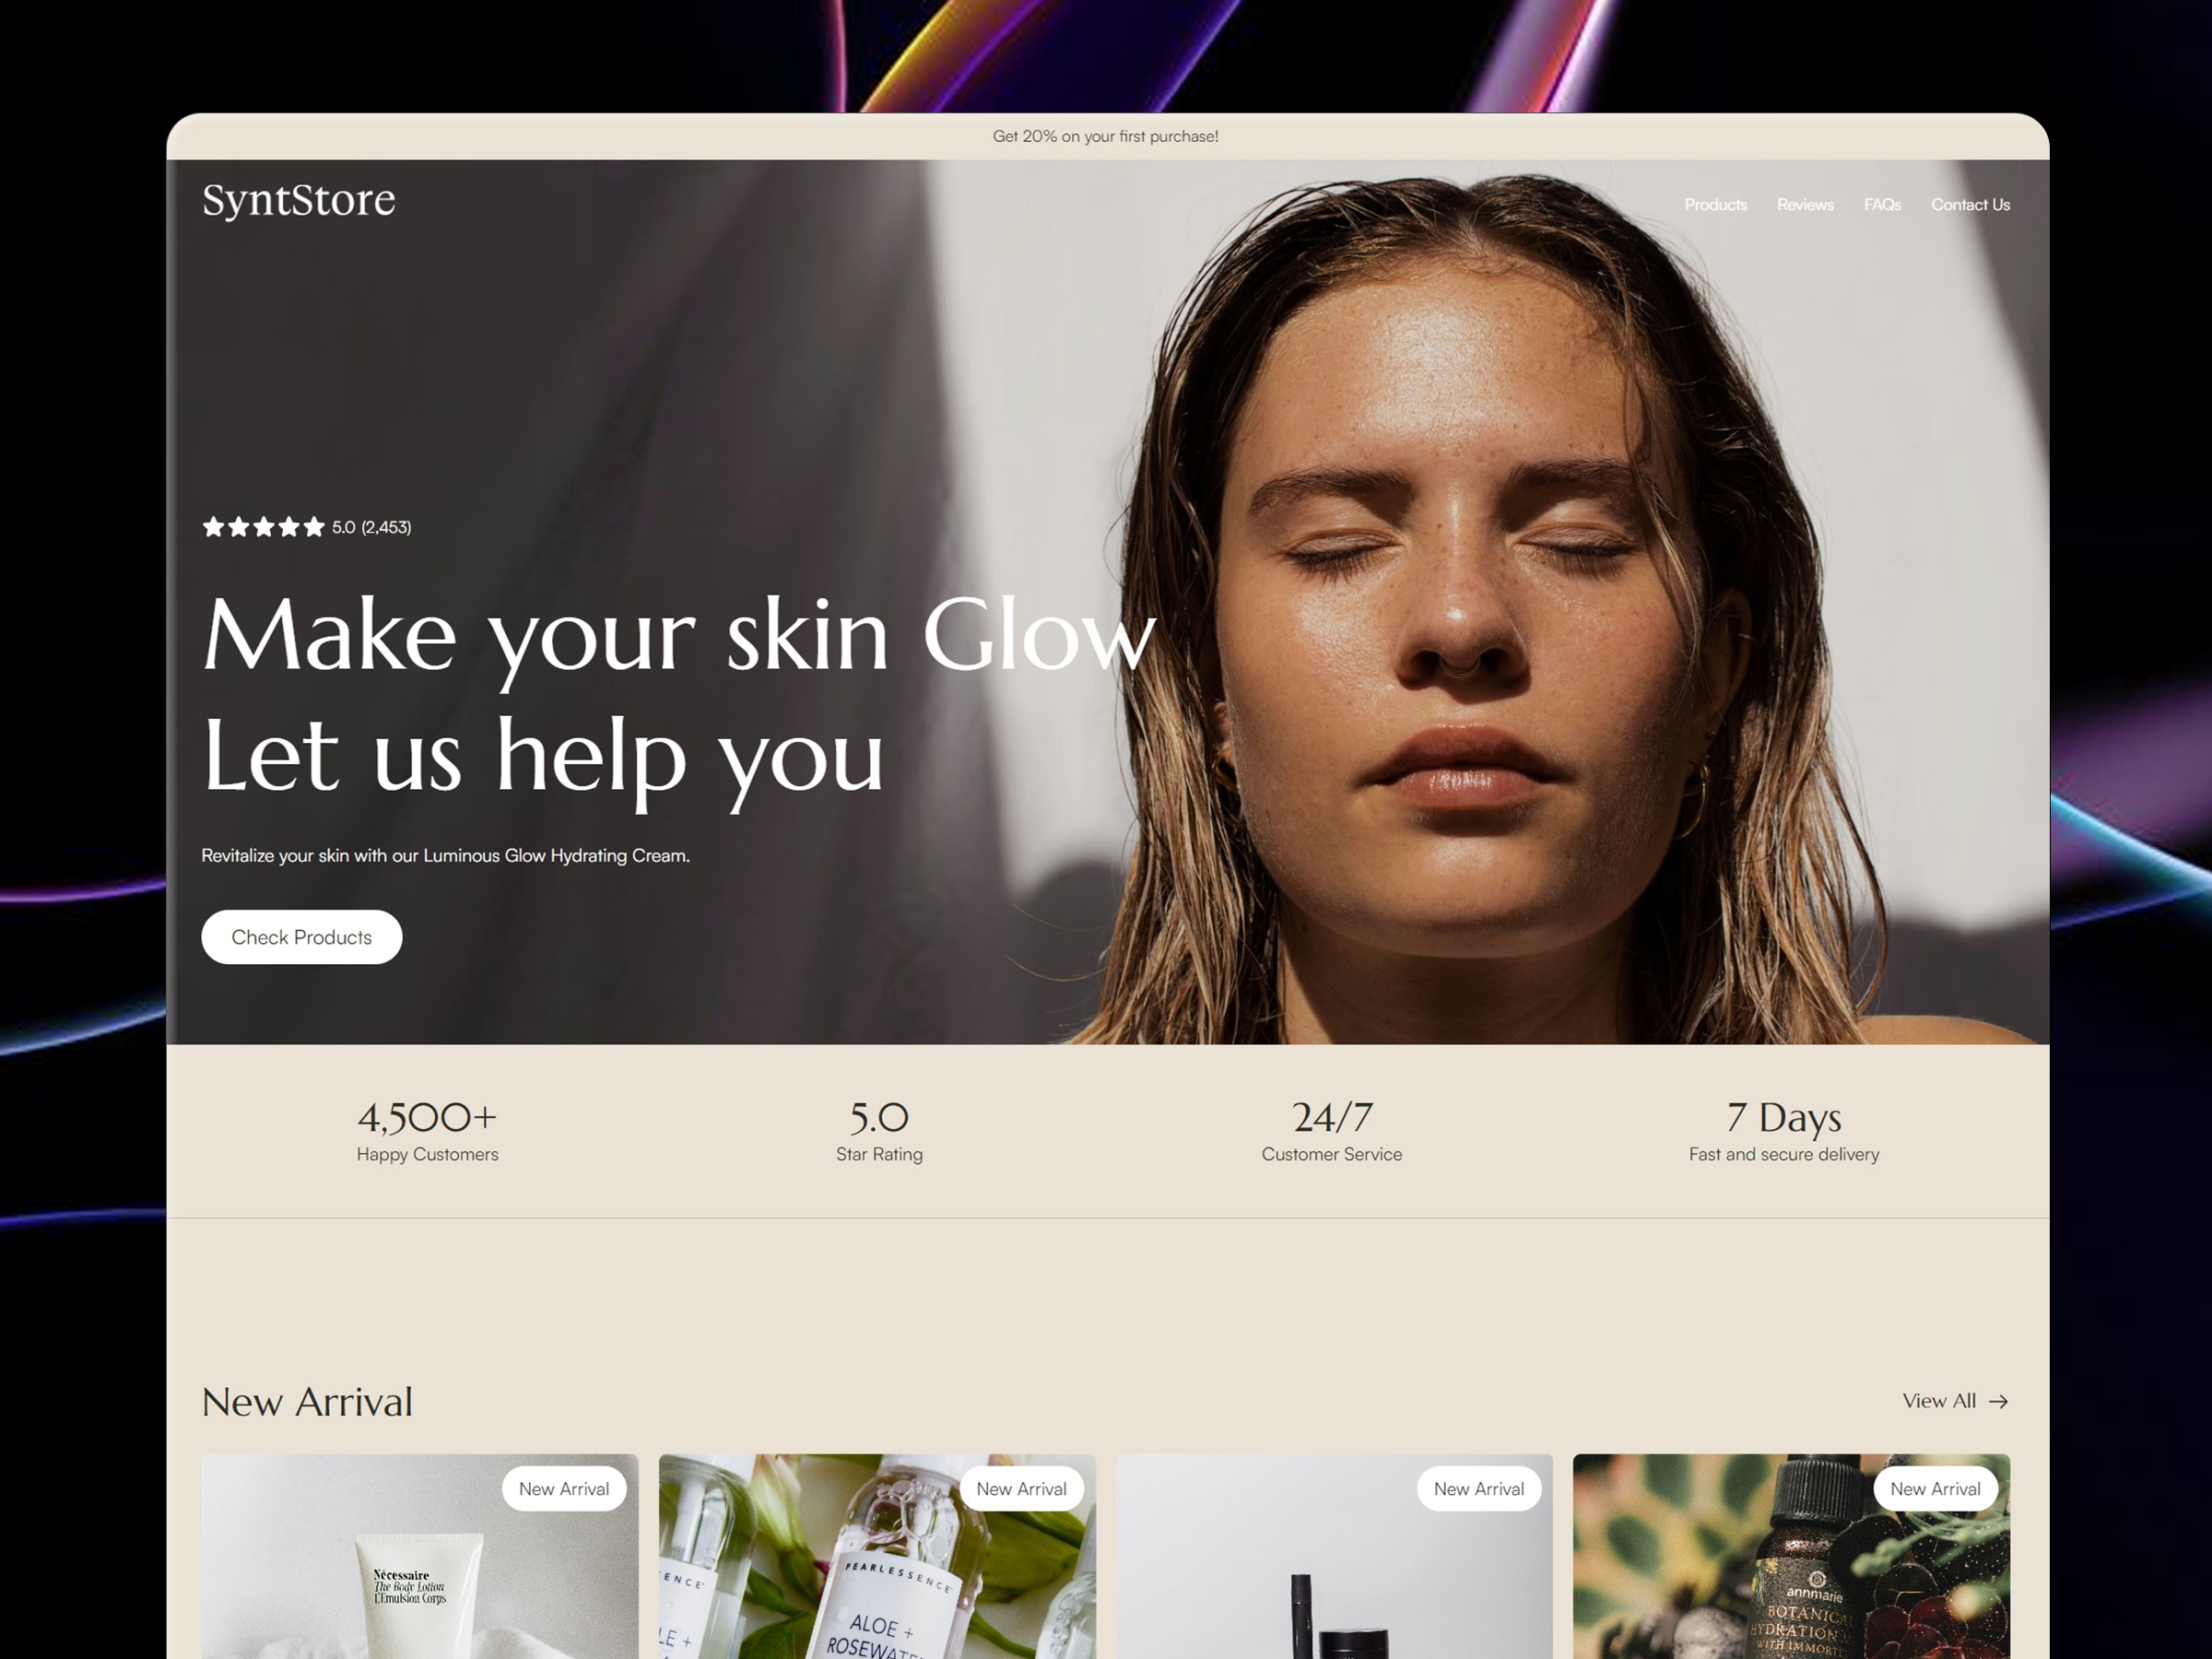Select the Contact Us tab
This screenshot has width=2212, height=1659.
click(x=1970, y=206)
